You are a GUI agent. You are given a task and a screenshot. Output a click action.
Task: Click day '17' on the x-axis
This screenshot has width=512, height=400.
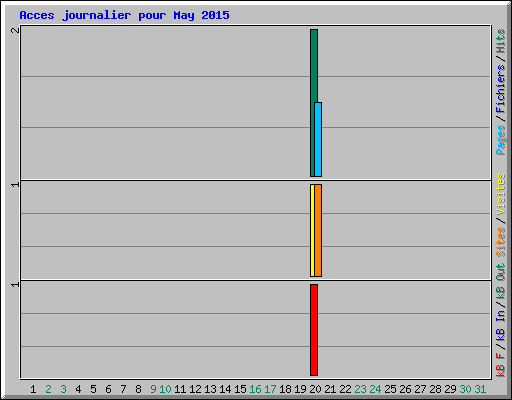[270, 389]
